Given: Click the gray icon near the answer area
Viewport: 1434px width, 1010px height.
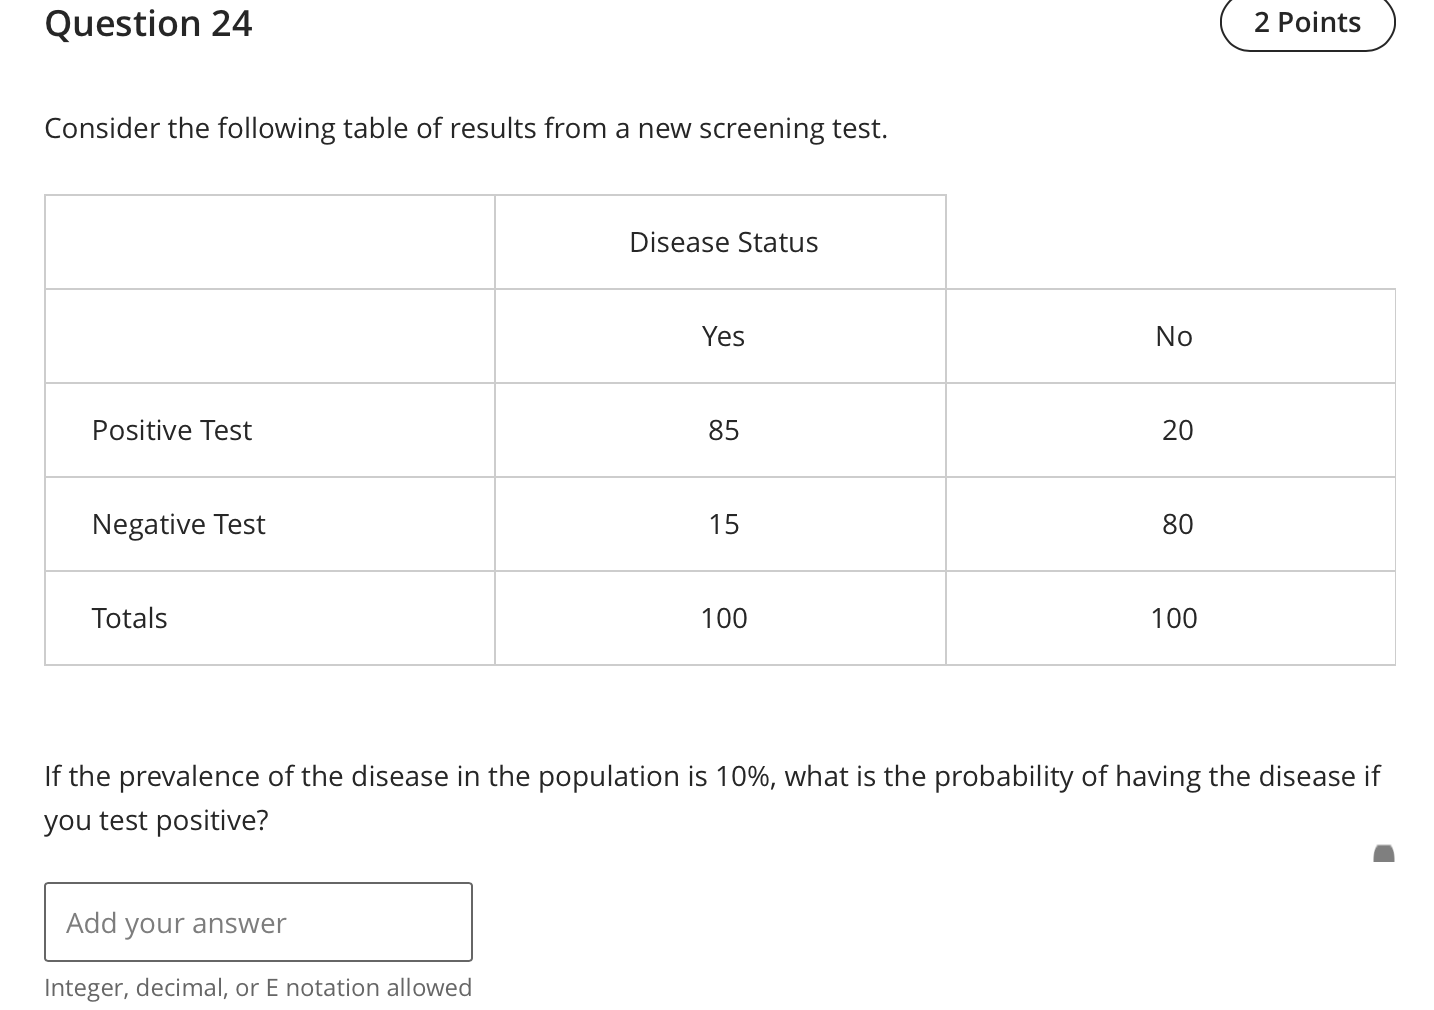Looking at the screenshot, I should click(x=1385, y=855).
